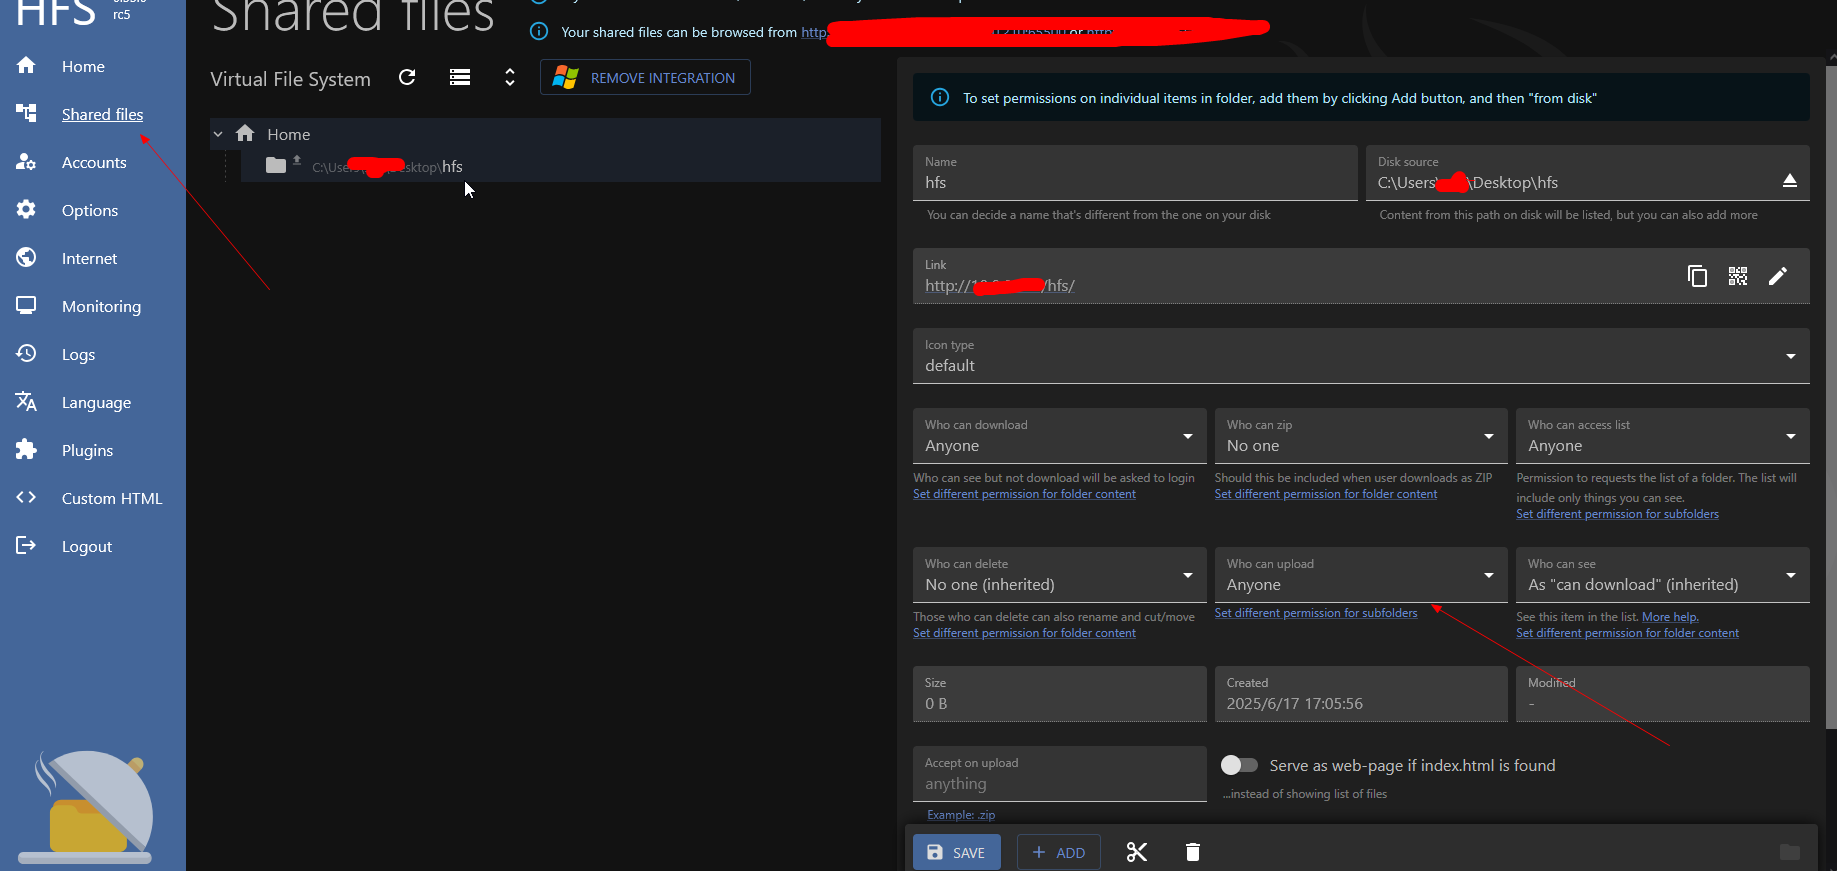Click the Language translate icon

(x=26, y=401)
